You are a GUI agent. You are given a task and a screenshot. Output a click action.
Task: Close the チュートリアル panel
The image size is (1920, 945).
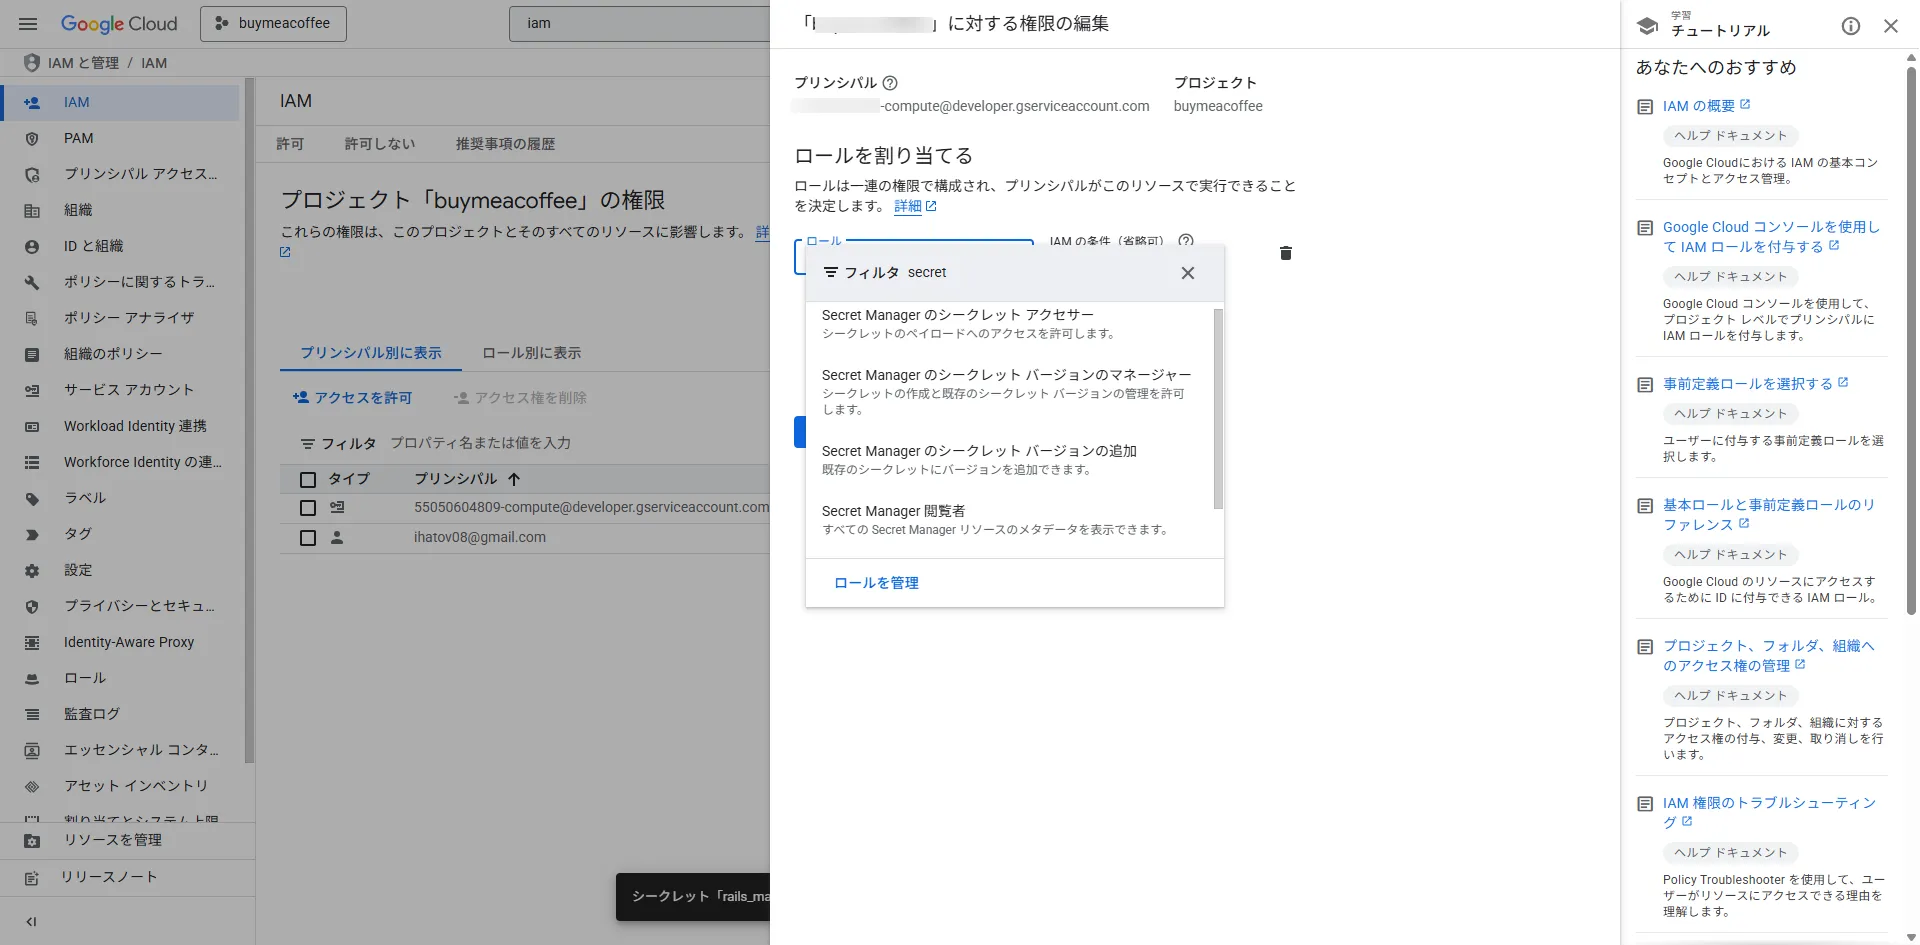pos(1891,26)
